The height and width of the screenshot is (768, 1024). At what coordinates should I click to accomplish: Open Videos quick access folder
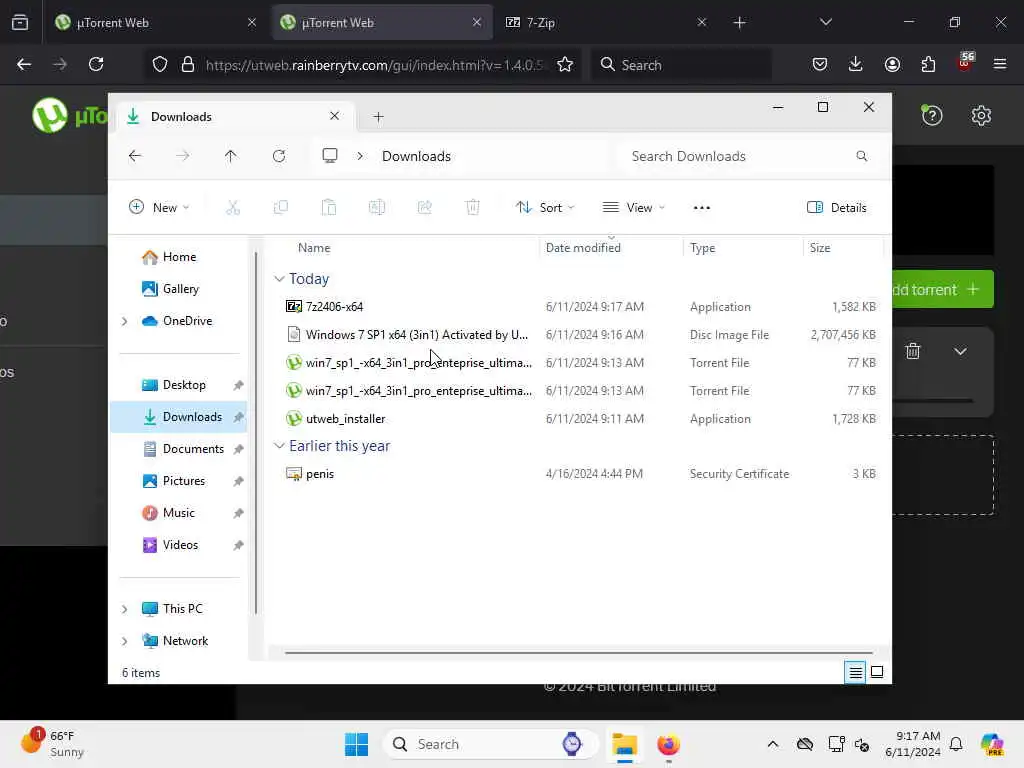coord(170,545)
